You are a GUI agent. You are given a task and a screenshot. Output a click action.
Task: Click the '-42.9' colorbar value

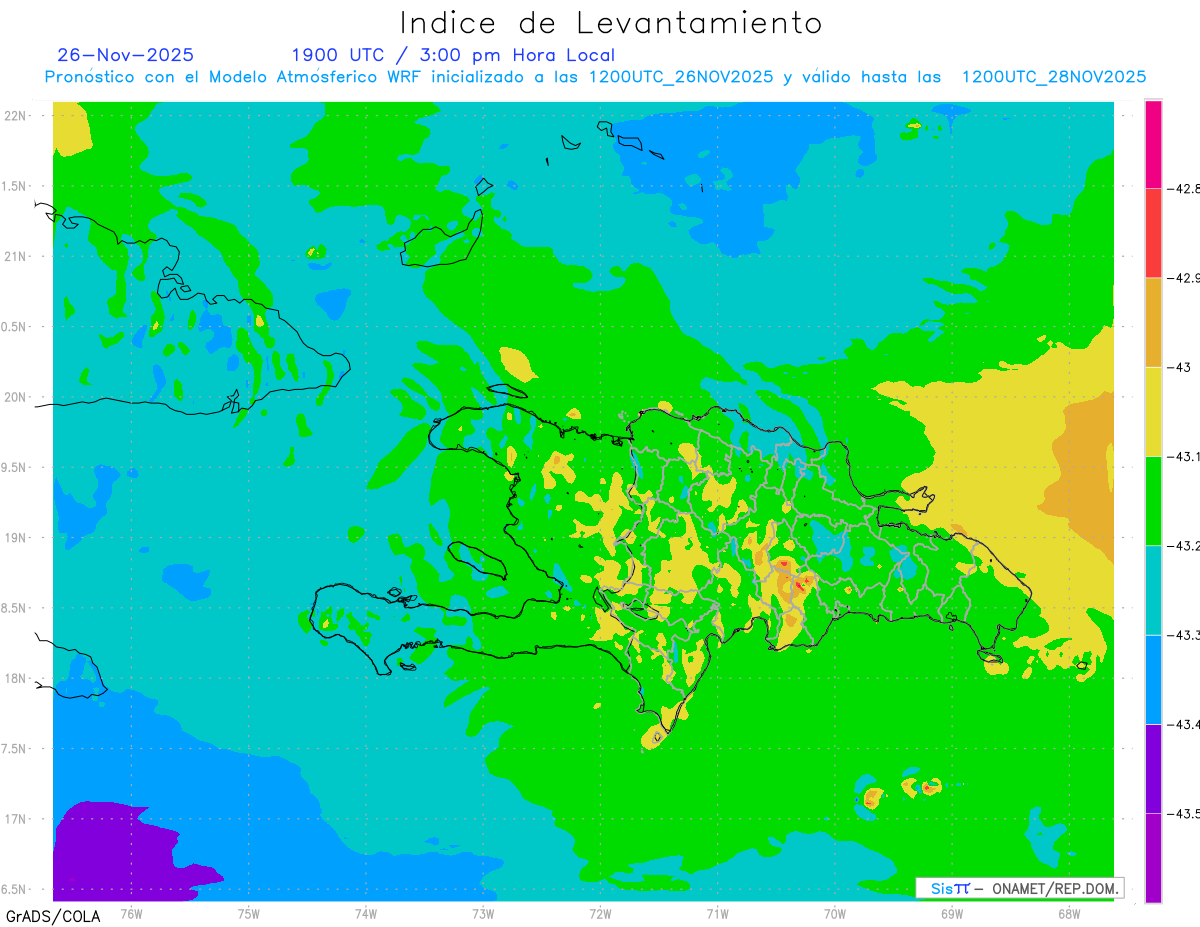point(1184,278)
